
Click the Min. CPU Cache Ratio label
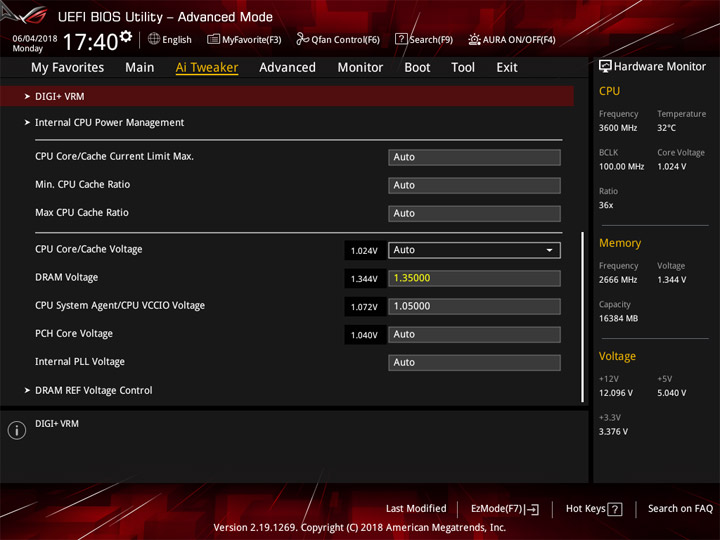(x=83, y=184)
